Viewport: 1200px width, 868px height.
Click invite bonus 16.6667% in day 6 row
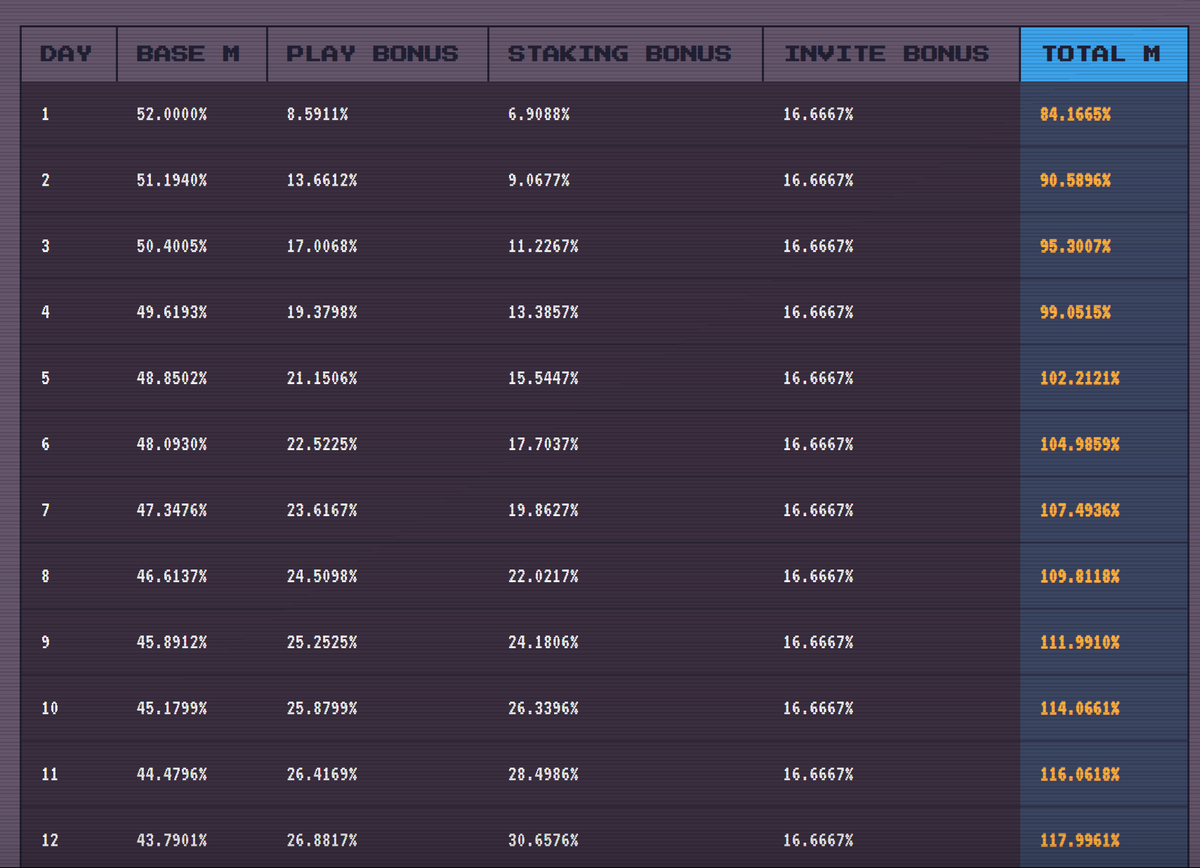point(818,445)
